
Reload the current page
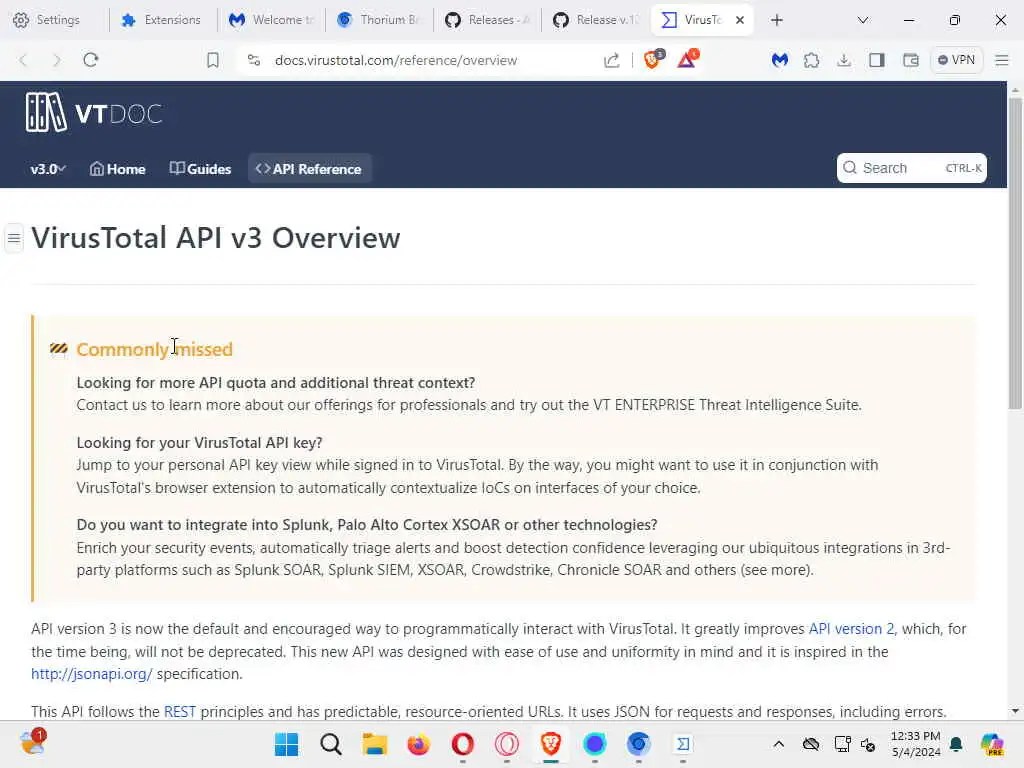[91, 60]
